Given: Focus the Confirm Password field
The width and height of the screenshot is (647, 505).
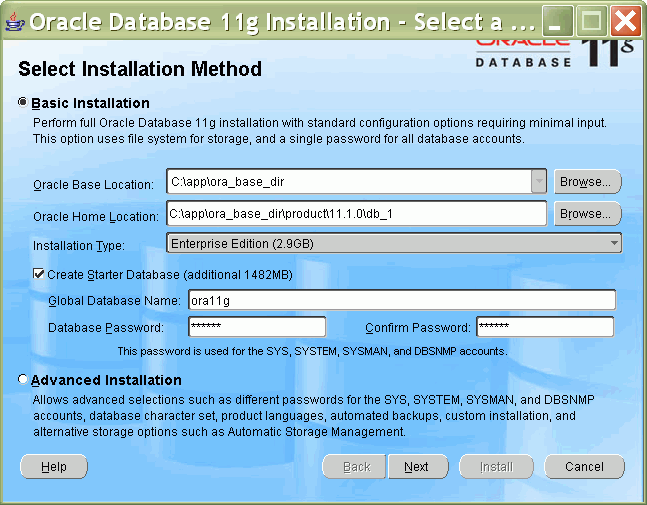Looking at the screenshot, I should [545, 327].
